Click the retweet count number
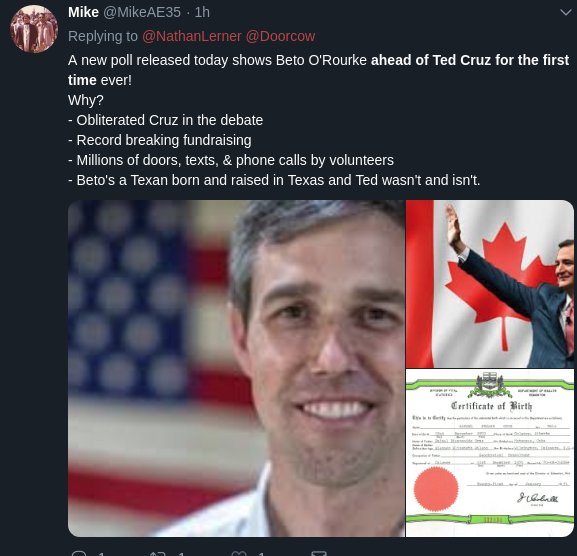577x556 pixels. click(x=181, y=554)
